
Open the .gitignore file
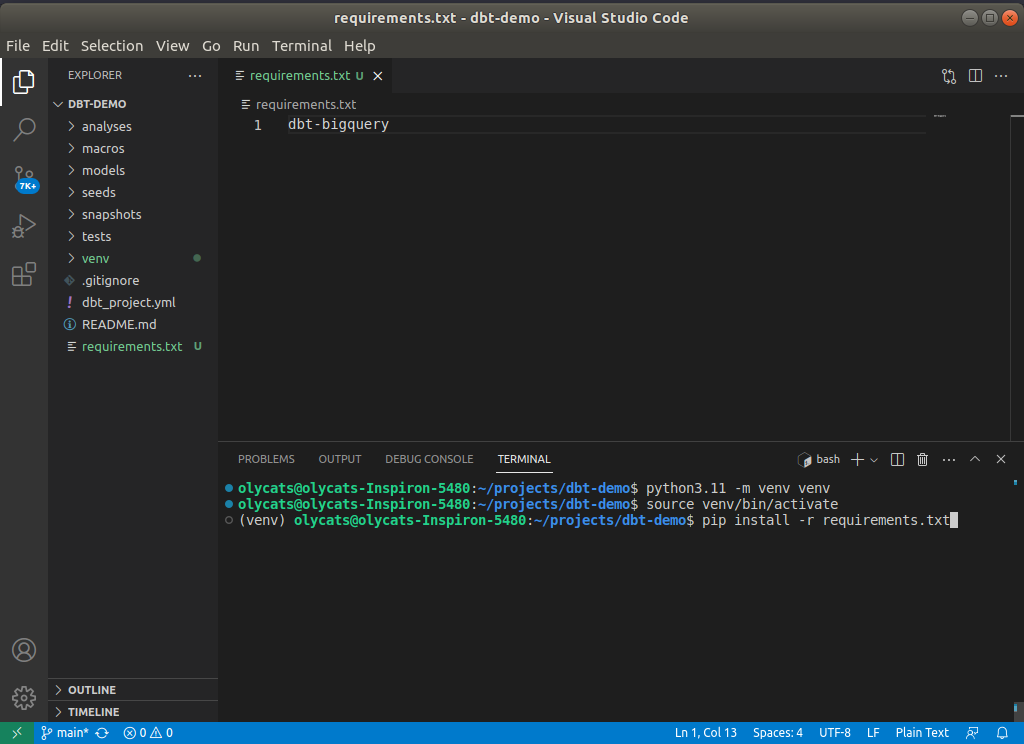(133, 280)
